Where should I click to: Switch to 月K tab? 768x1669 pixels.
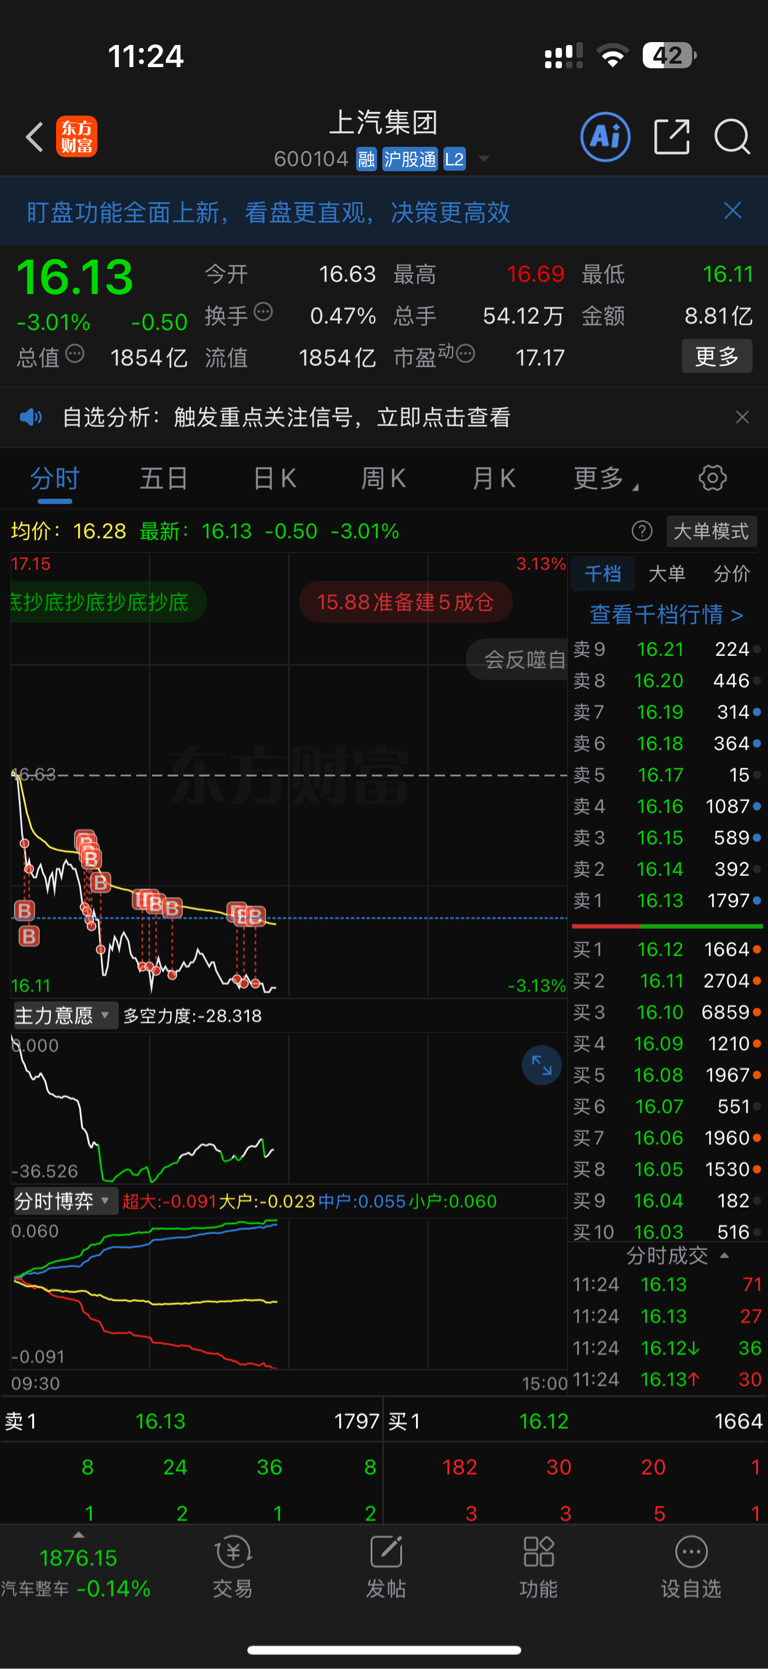point(493,479)
